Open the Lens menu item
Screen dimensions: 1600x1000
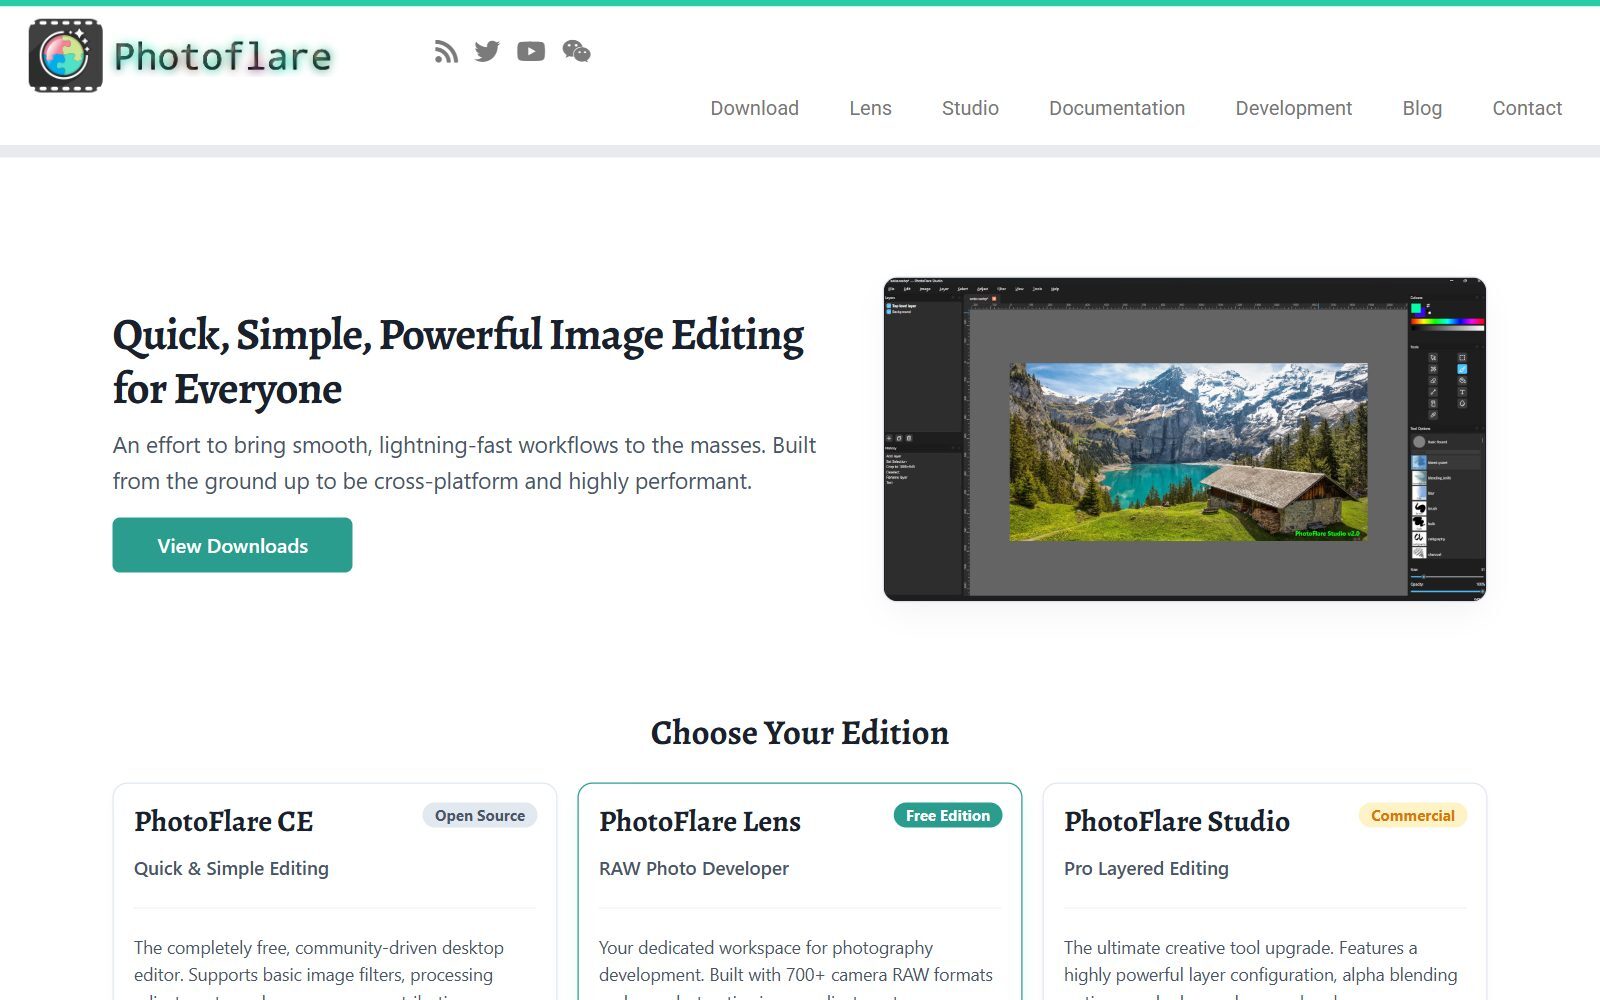coord(870,108)
